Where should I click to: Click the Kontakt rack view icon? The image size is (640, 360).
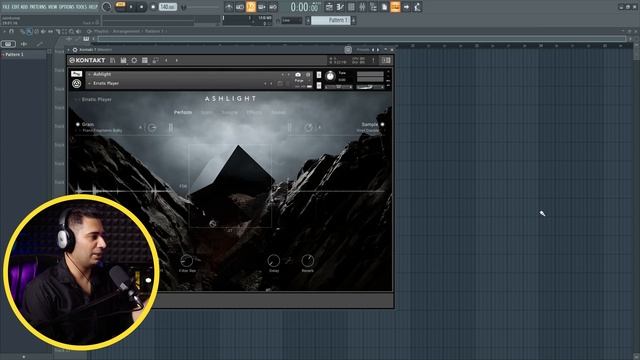pyautogui.click(x=144, y=60)
